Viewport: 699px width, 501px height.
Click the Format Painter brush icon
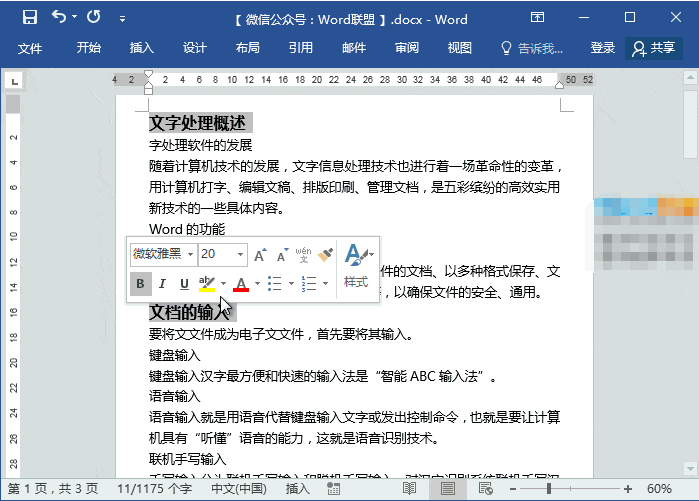tap(325, 255)
